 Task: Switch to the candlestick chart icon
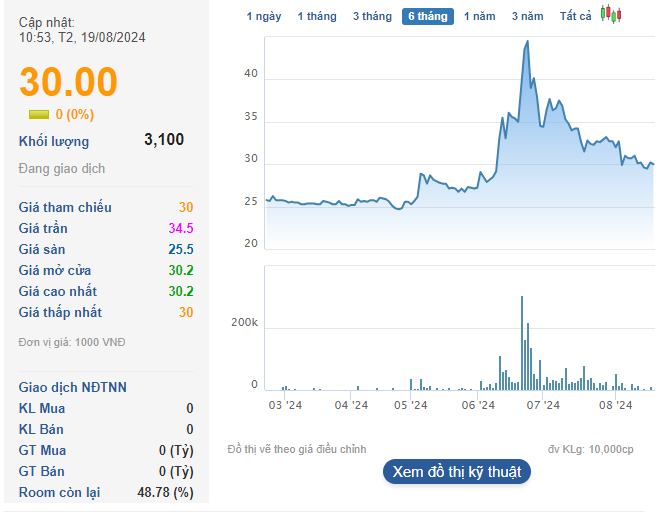click(611, 15)
